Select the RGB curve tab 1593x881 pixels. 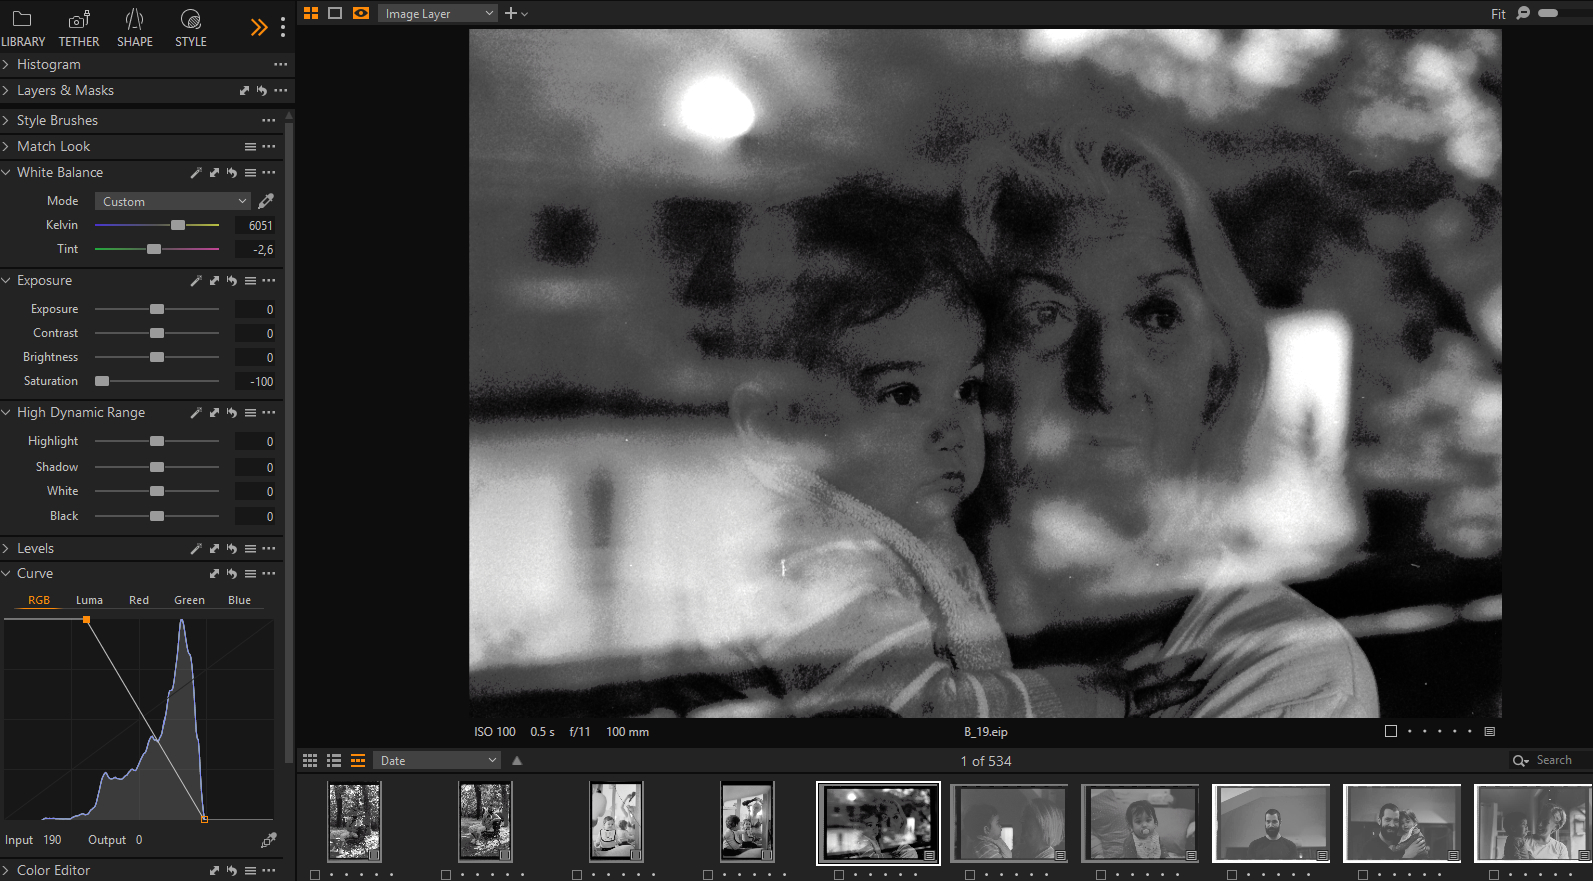pos(39,600)
